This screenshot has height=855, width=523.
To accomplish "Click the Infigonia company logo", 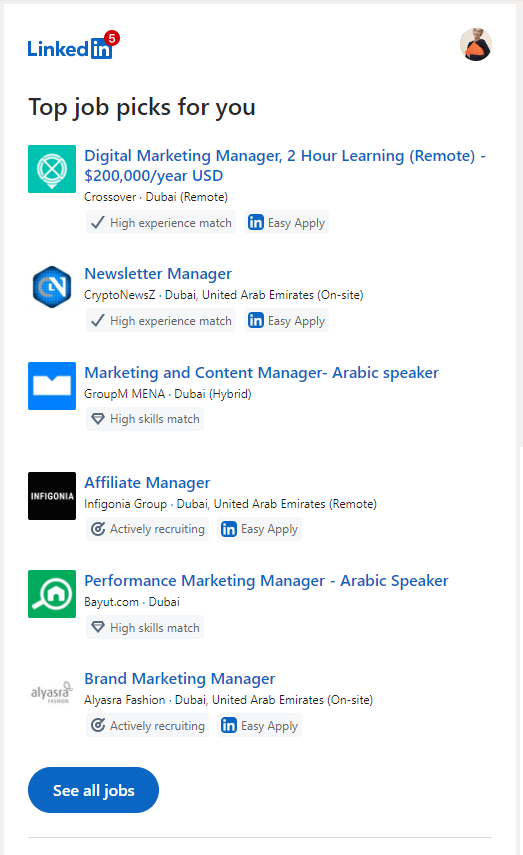I will coord(52,496).
